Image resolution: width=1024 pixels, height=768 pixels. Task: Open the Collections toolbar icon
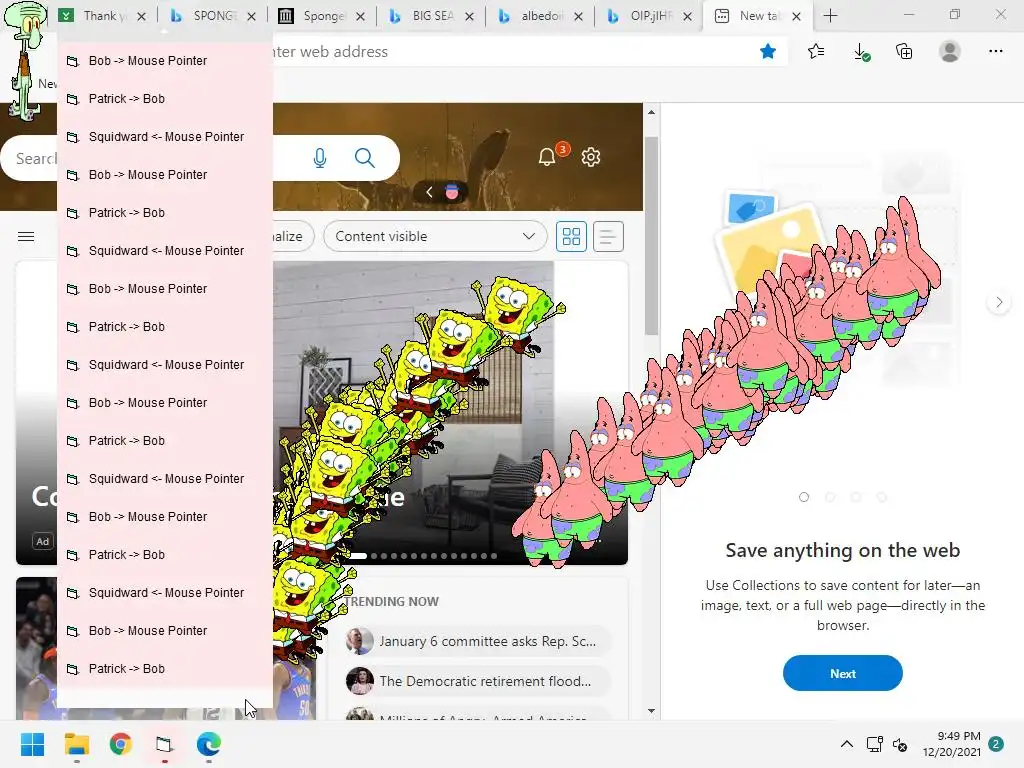[904, 52]
